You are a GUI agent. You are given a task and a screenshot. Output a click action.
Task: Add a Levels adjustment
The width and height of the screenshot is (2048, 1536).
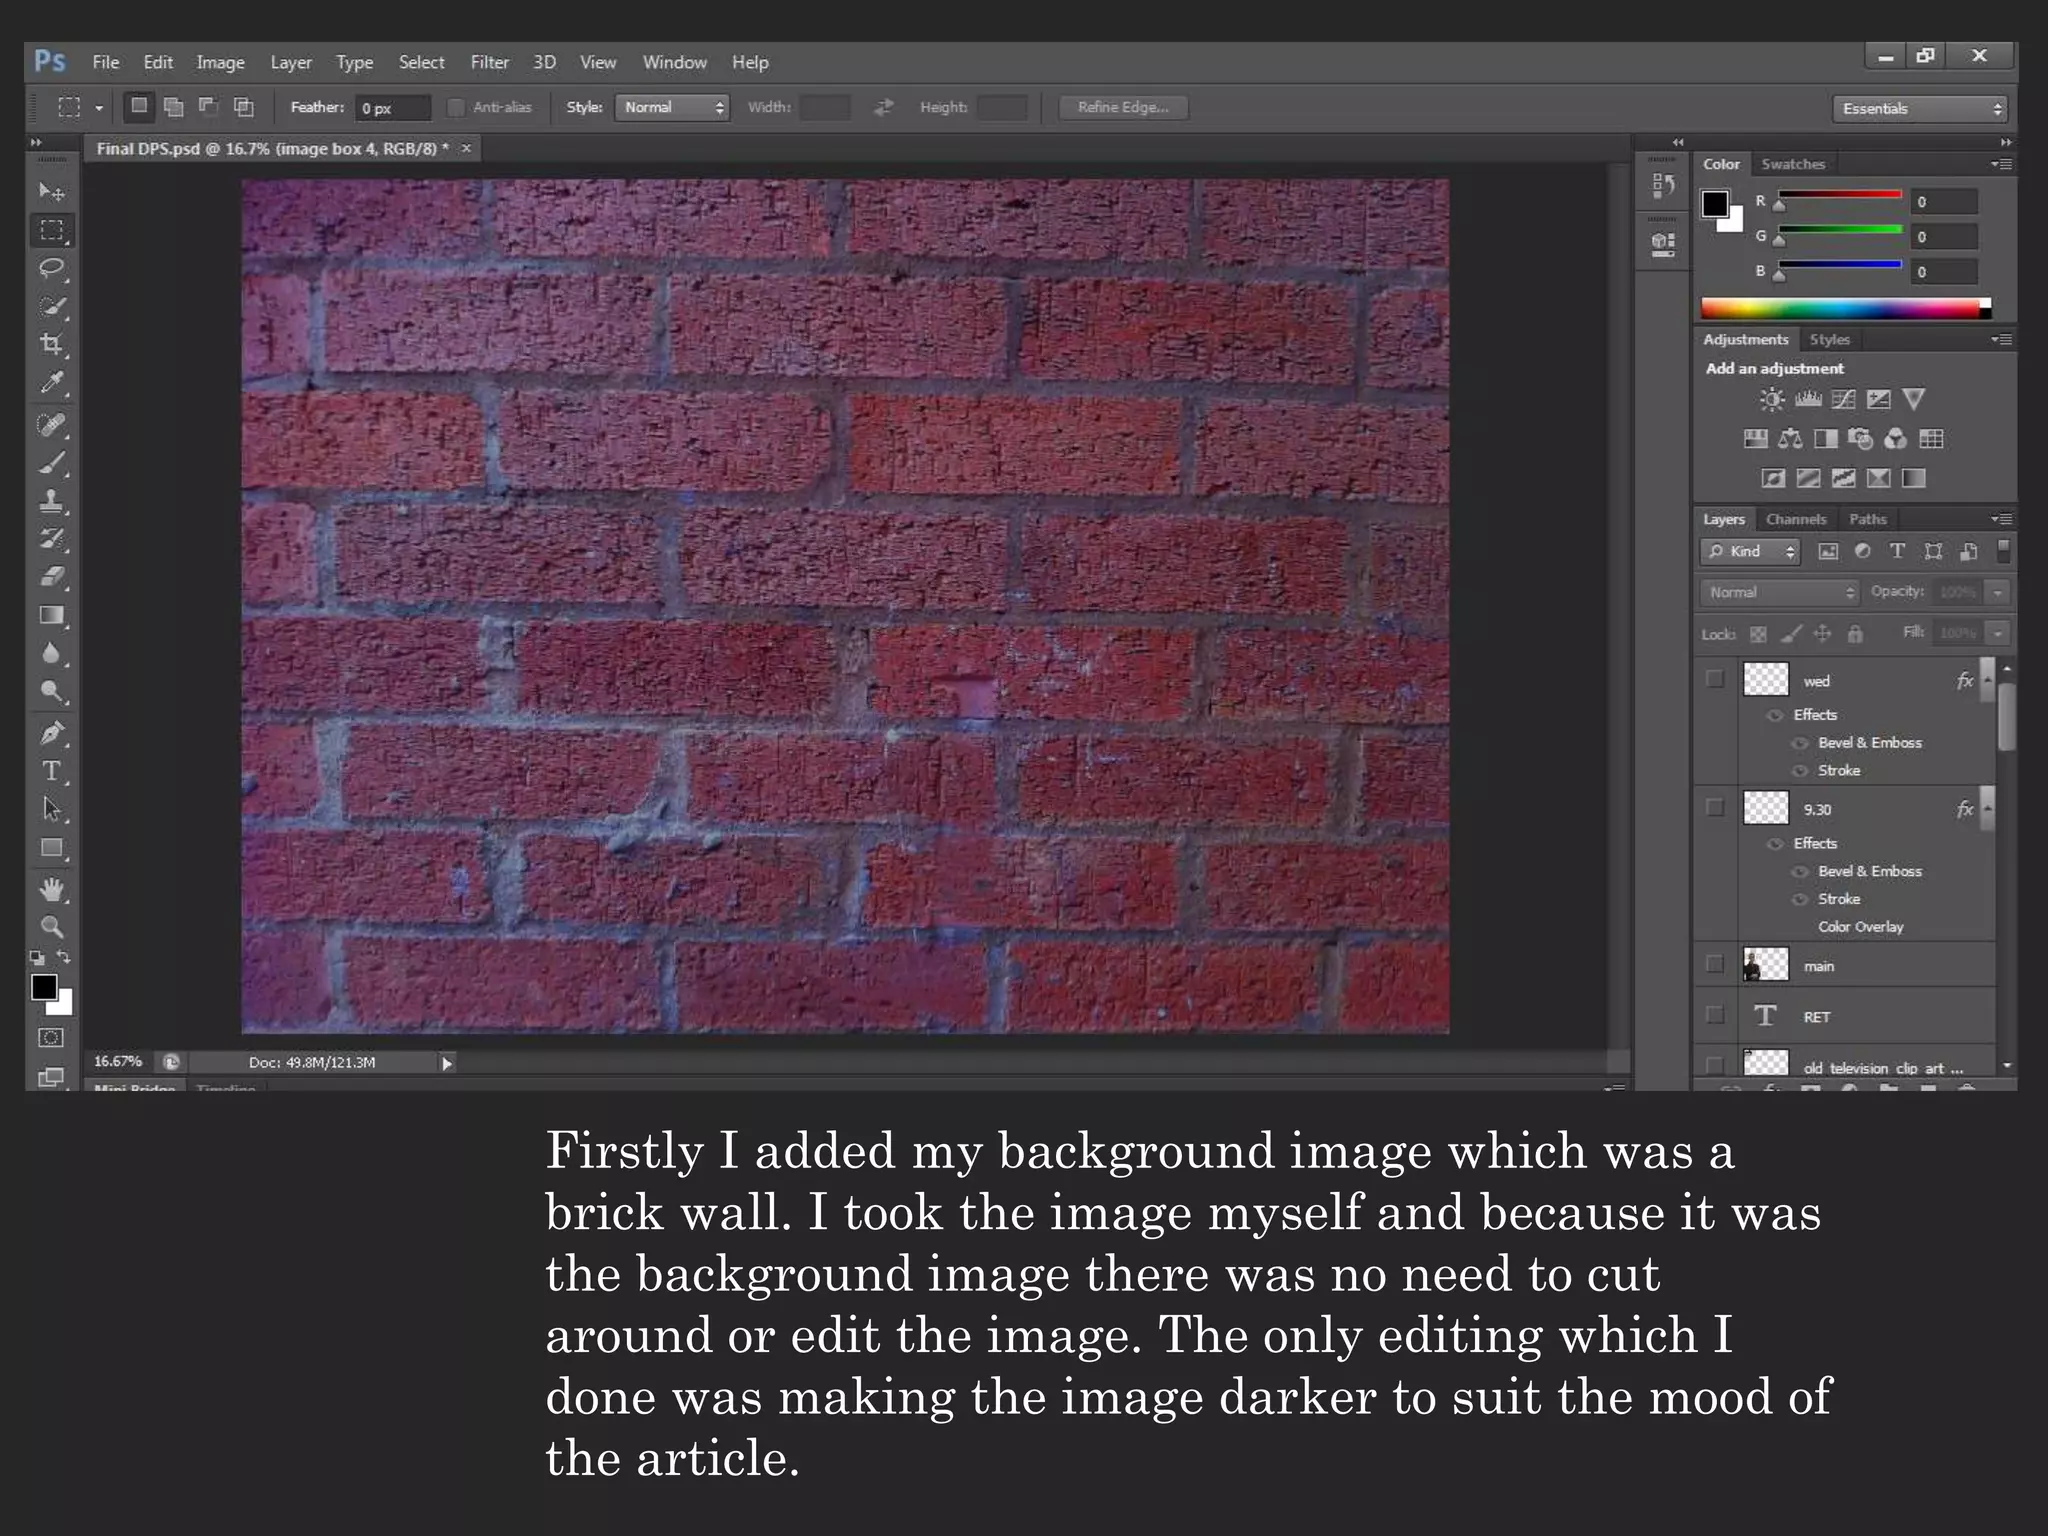point(1808,400)
